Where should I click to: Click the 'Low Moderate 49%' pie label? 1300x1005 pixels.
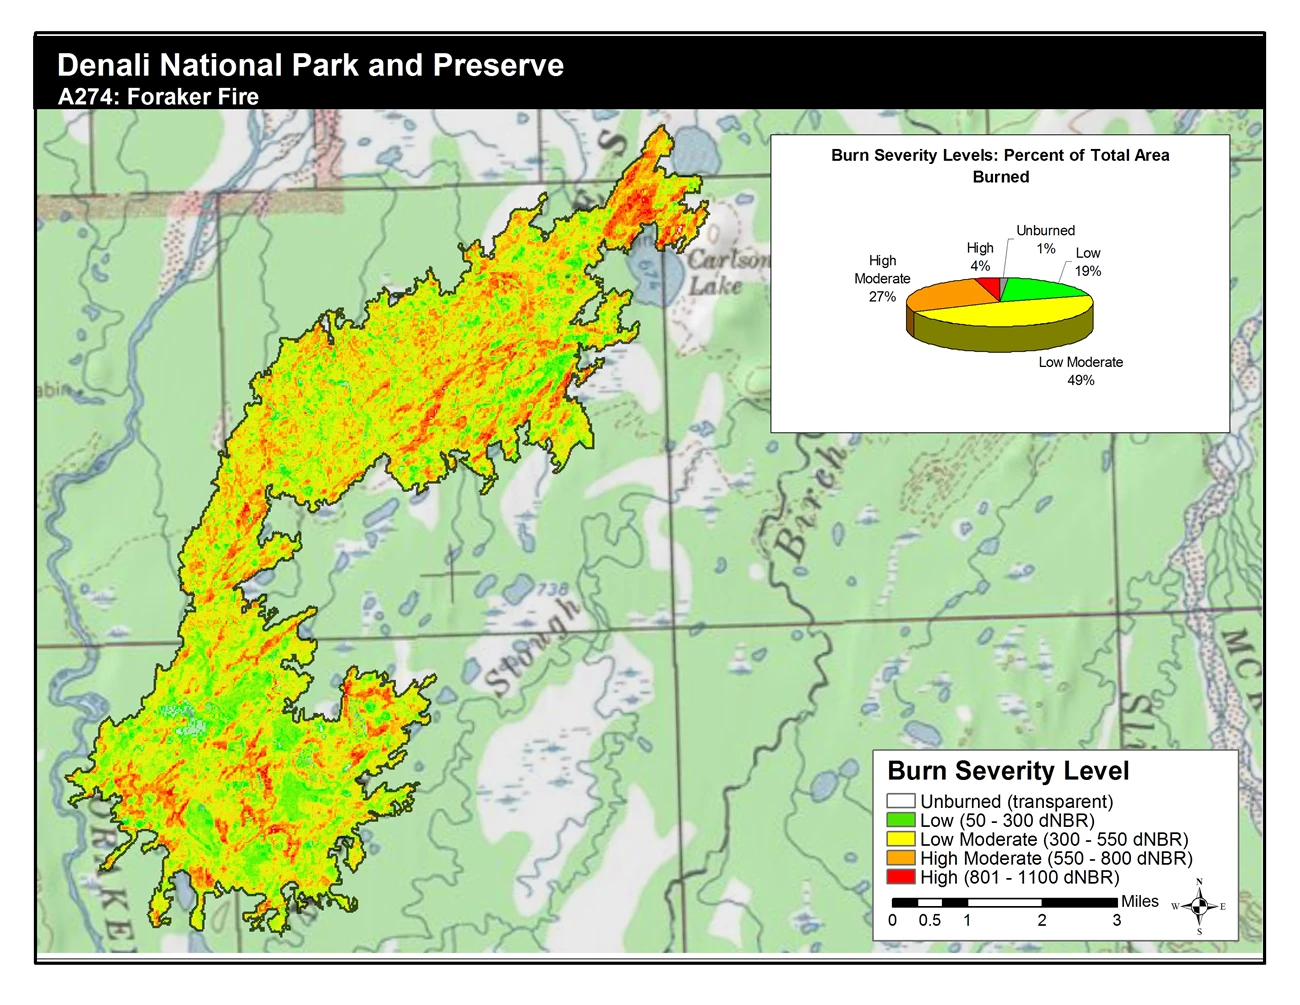tap(1080, 371)
